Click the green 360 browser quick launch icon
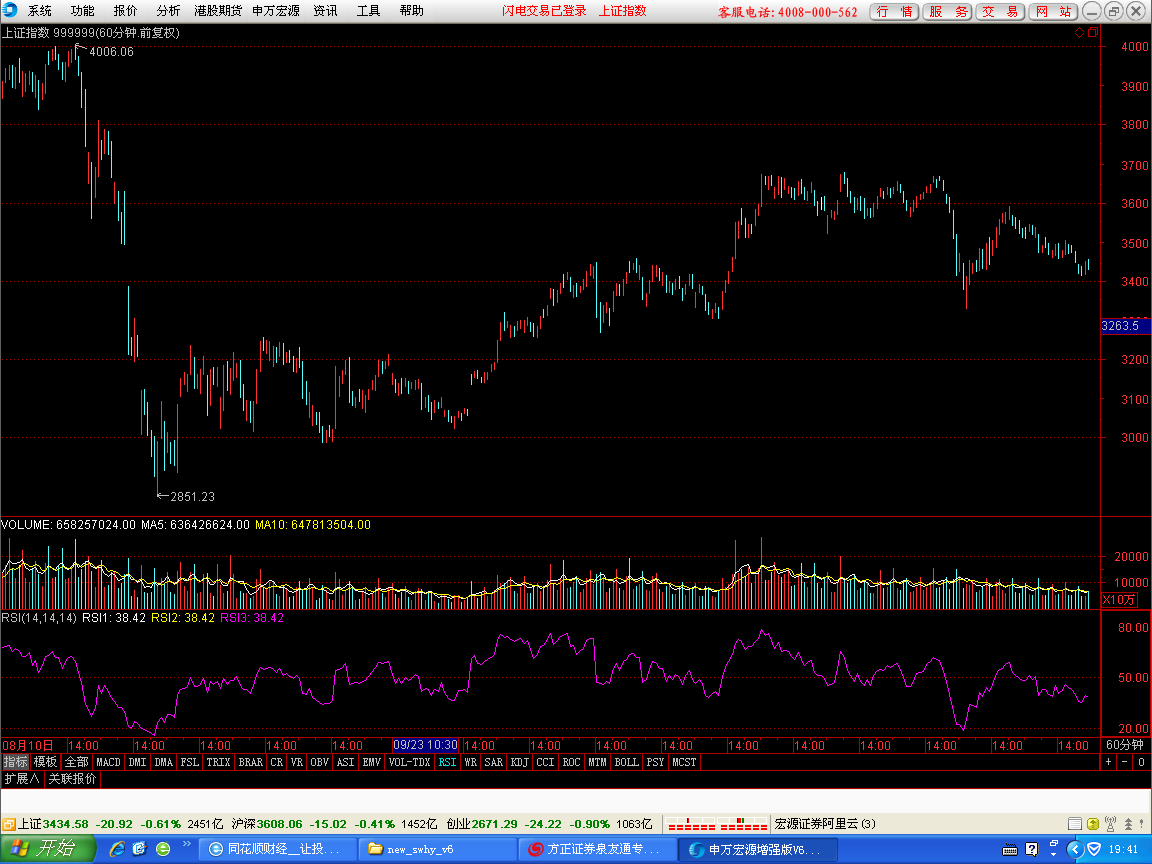Image resolution: width=1152 pixels, height=864 pixels. (x=163, y=849)
